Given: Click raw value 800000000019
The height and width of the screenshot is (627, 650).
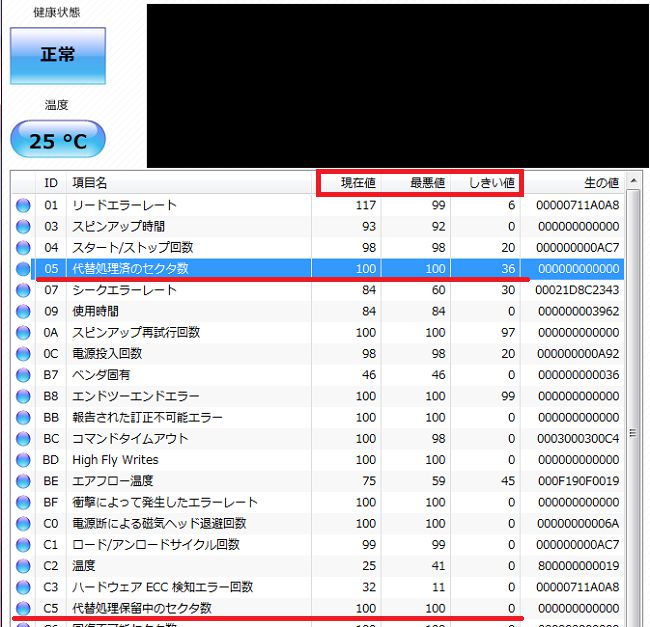Looking at the screenshot, I should 579,566.
